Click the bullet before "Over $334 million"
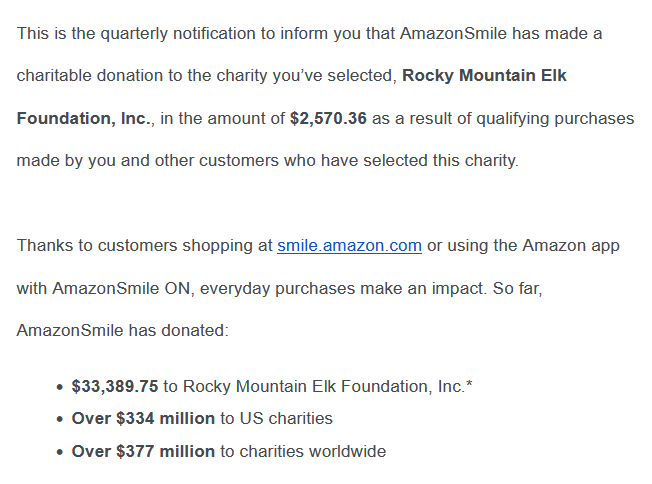 [59, 419]
